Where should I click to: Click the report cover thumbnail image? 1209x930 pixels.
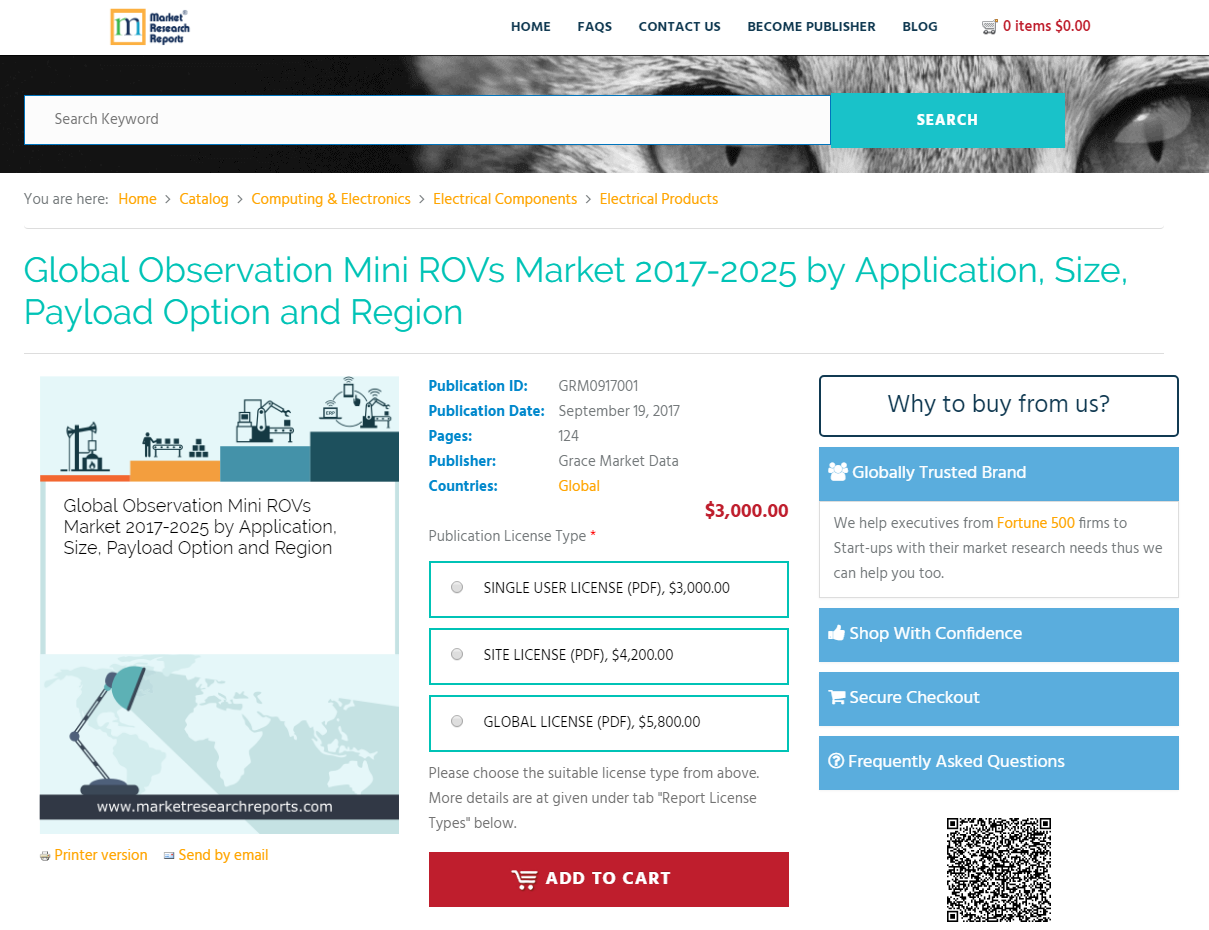219,605
